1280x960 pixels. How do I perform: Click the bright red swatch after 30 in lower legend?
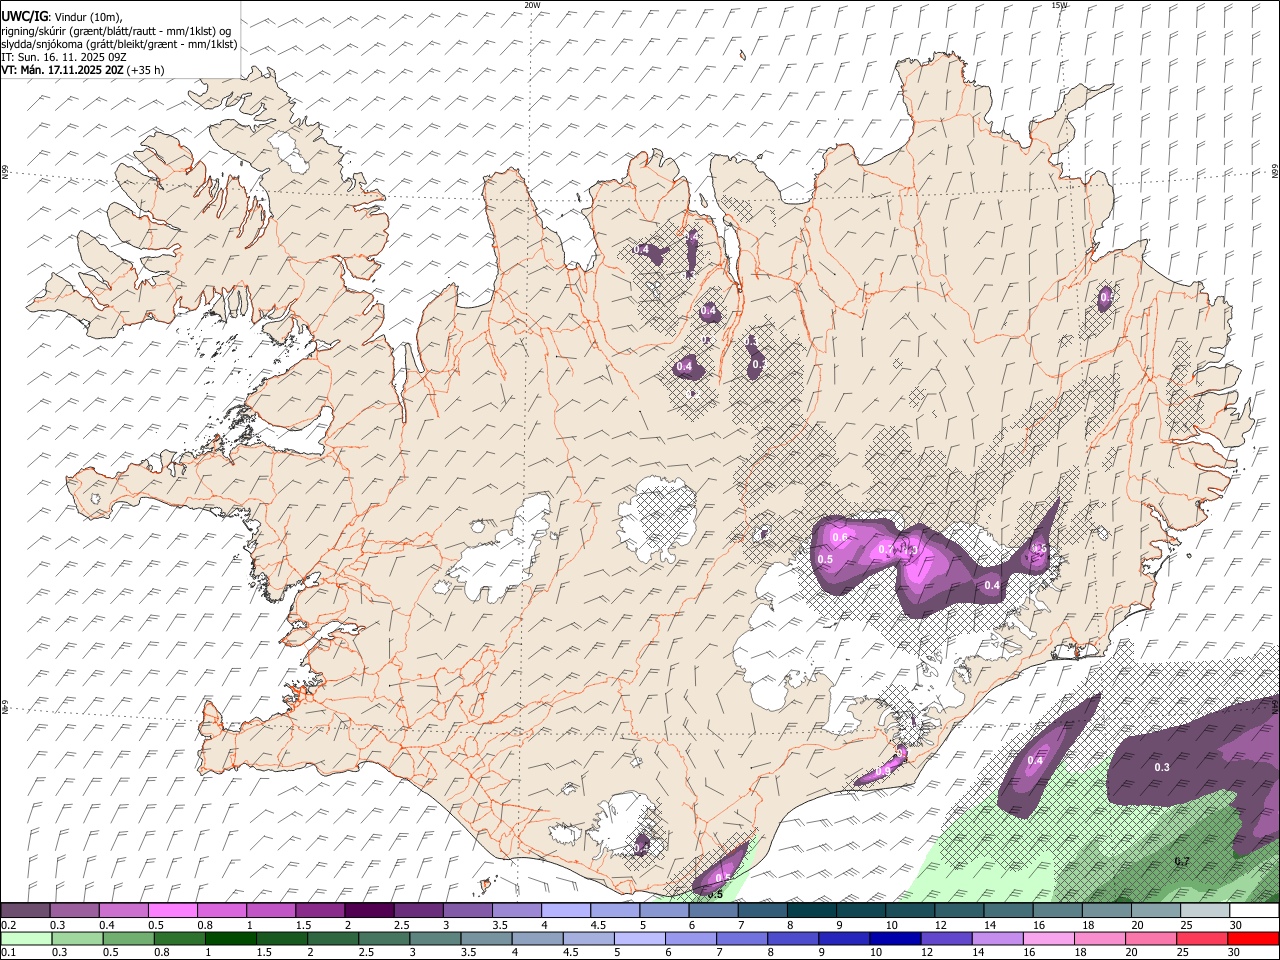[x=1254, y=939]
